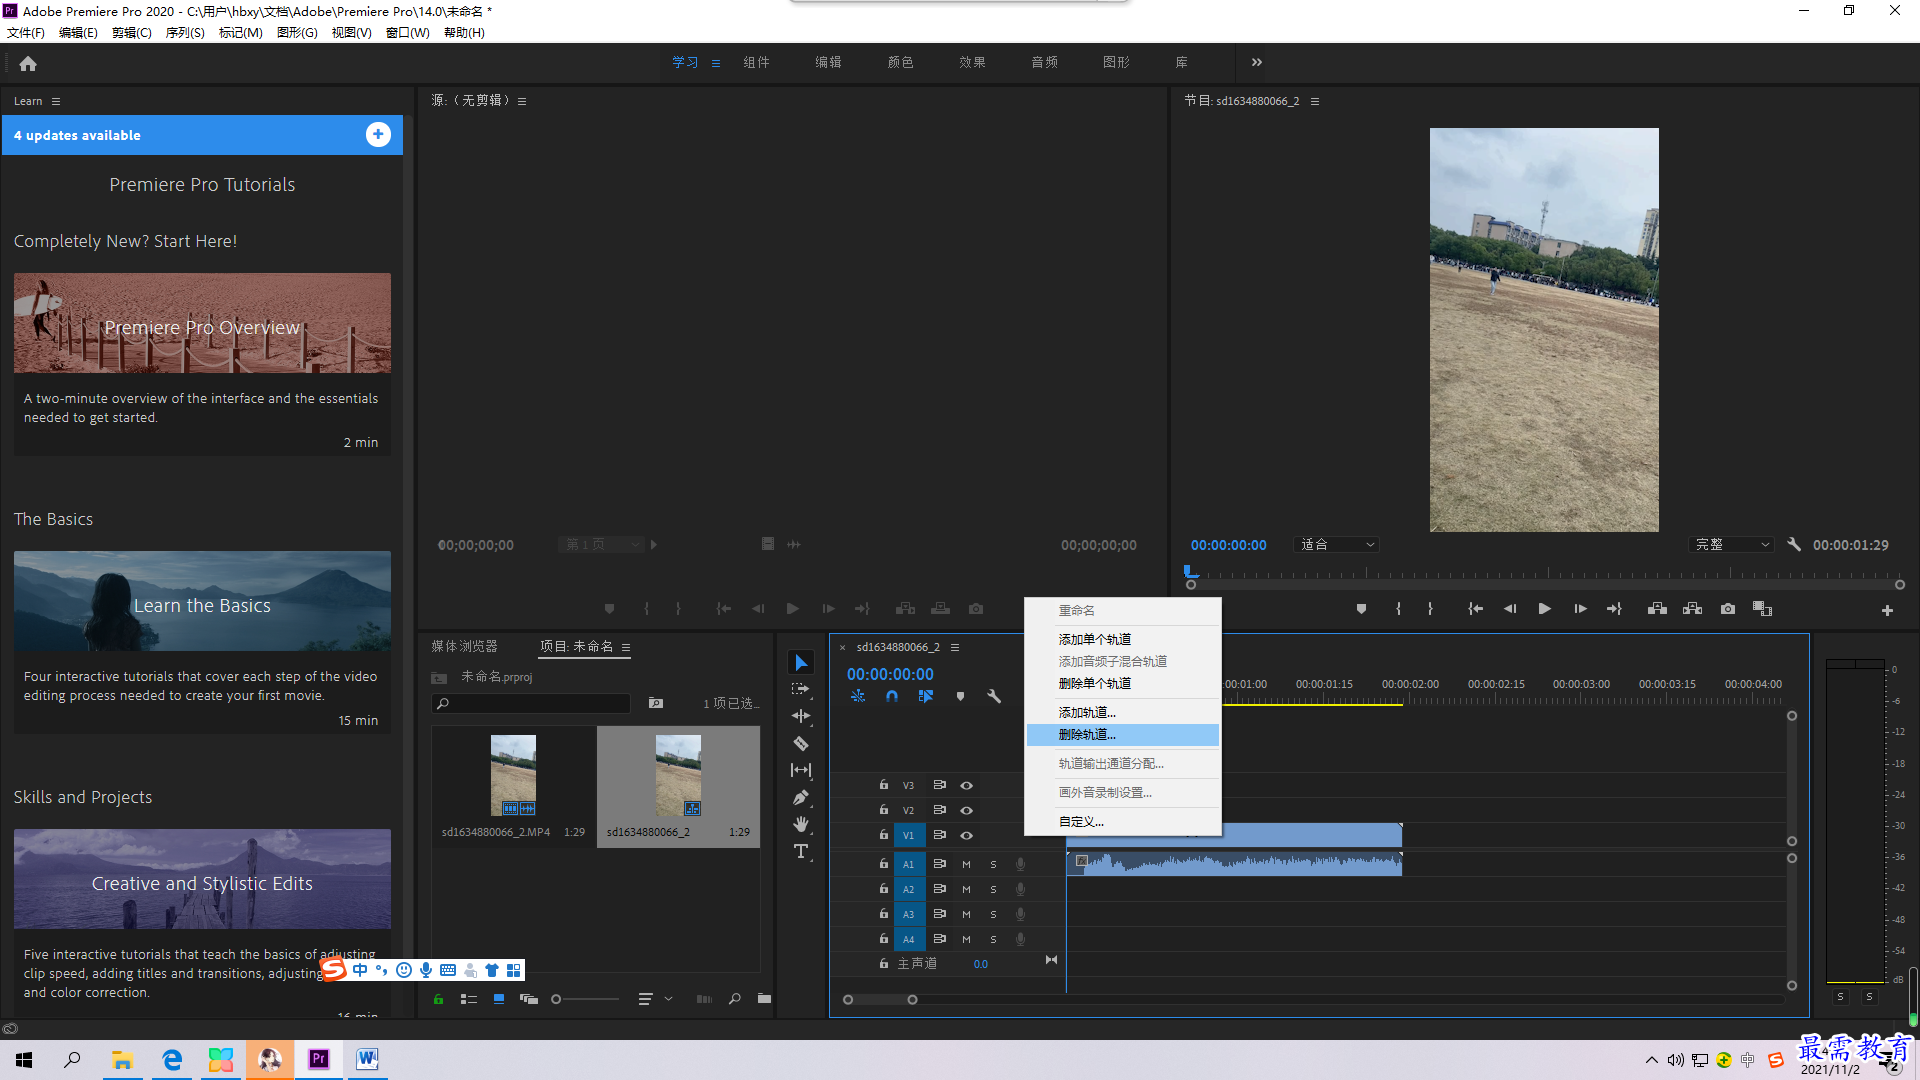Click the find magnifier in project panel

[735, 999]
